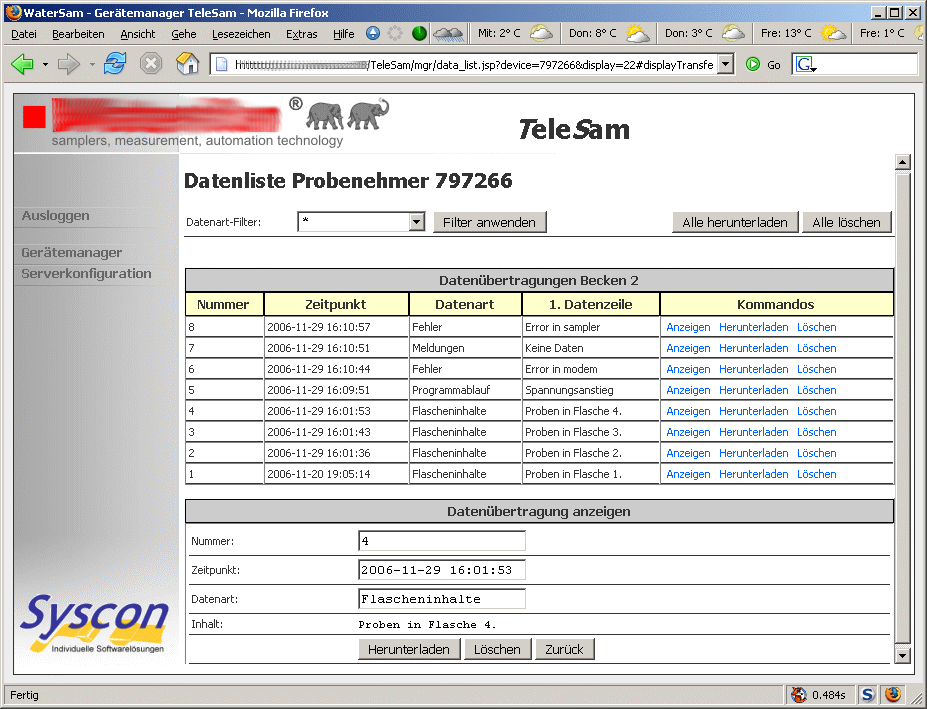Viewport: 927px width, 709px height.
Task: Click the grey Forward arrow
Action: coord(69,64)
